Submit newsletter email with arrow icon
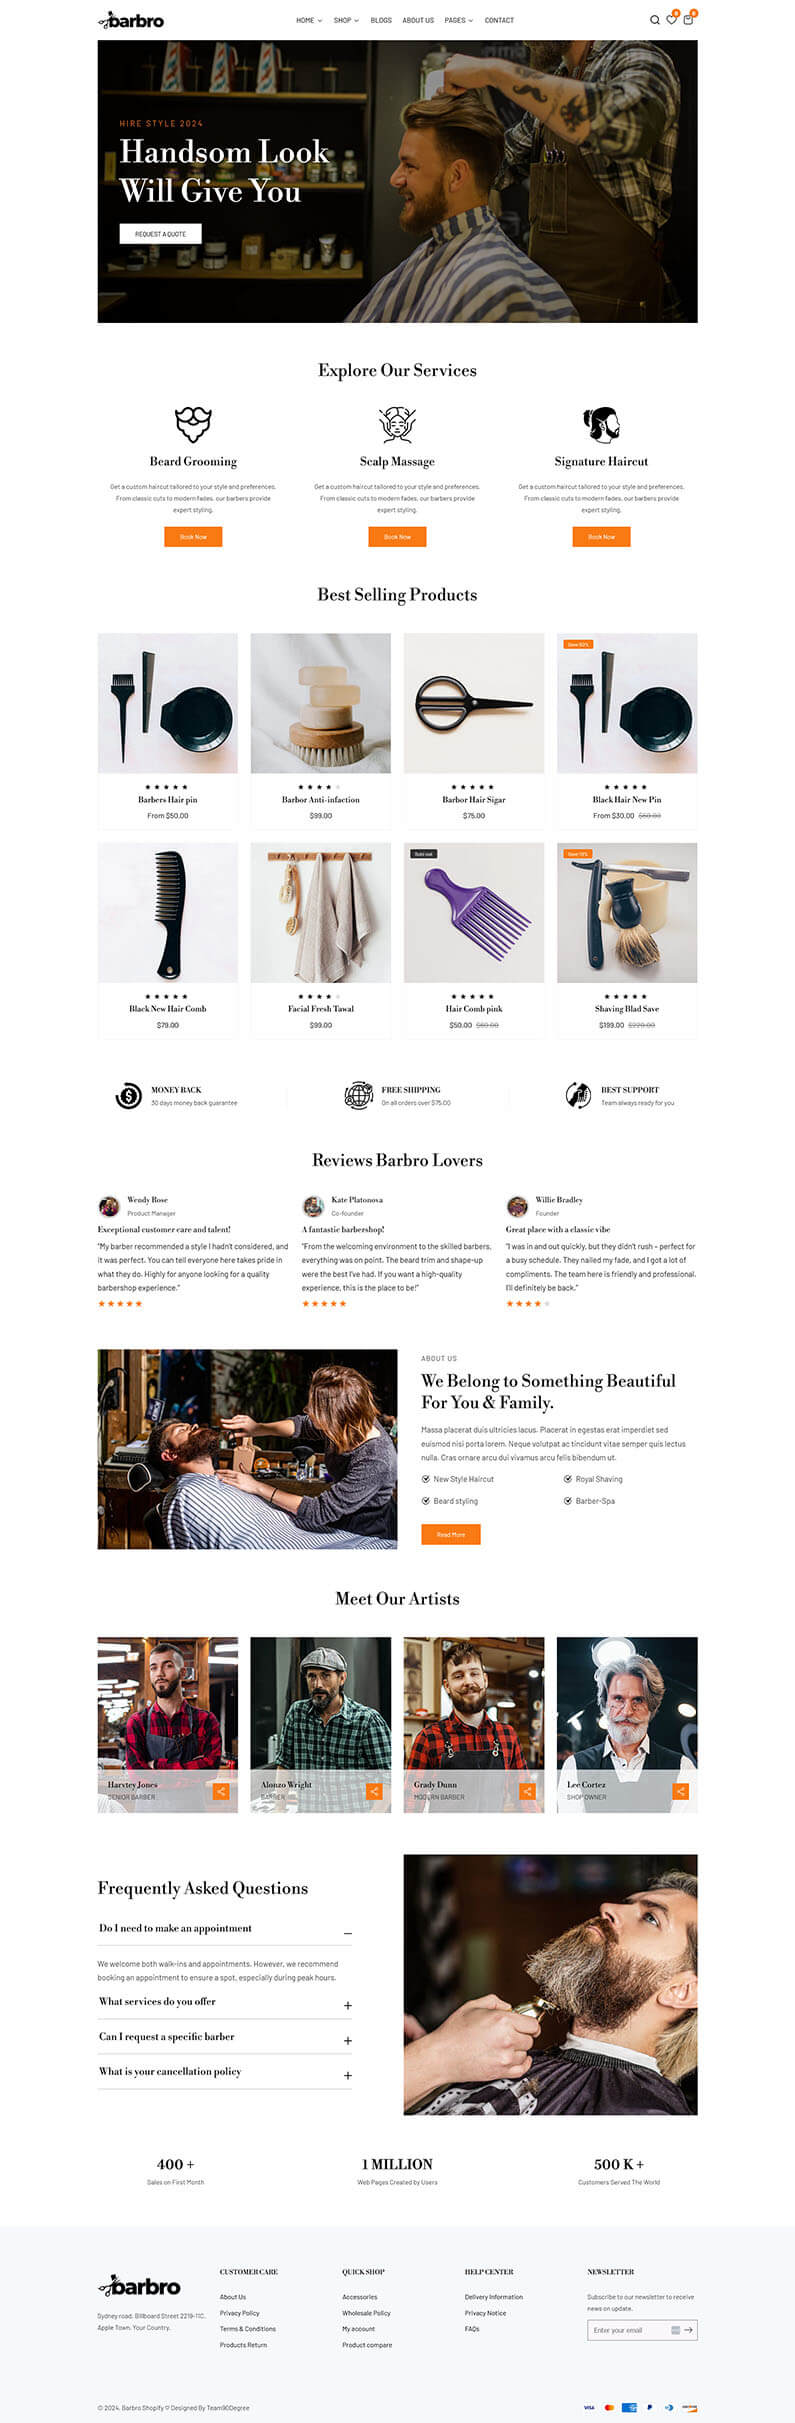Image resolution: width=795 pixels, height=2423 pixels. (x=688, y=2330)
